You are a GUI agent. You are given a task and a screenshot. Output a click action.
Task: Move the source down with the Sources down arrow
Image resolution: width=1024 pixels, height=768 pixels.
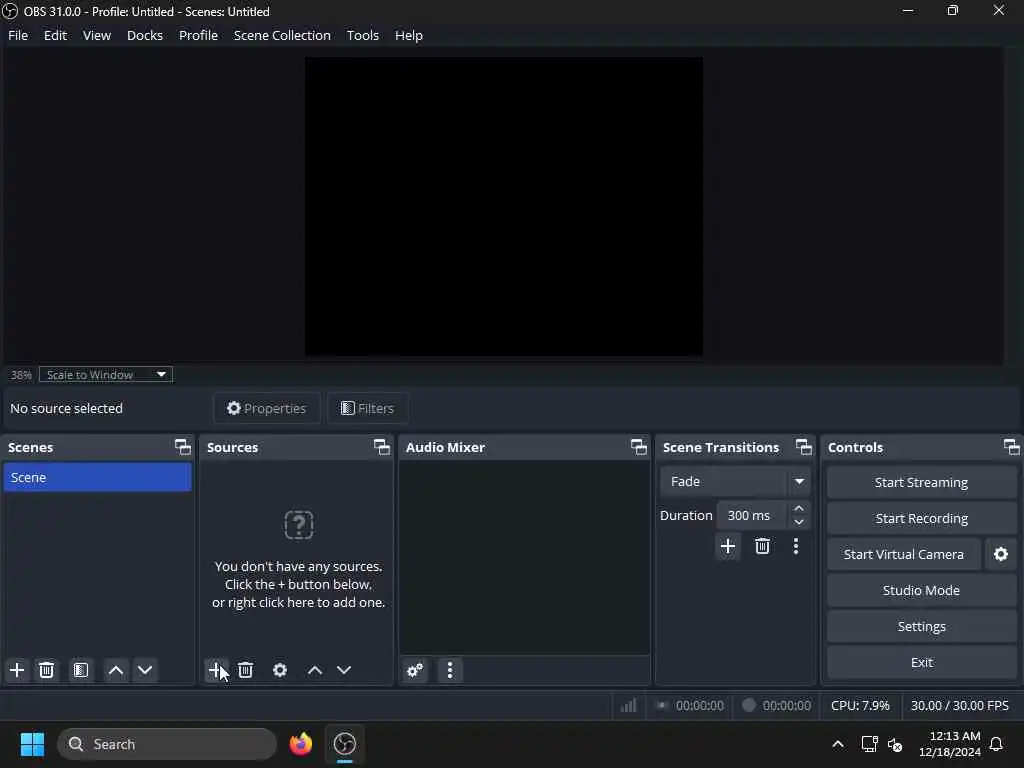[344, 670]
